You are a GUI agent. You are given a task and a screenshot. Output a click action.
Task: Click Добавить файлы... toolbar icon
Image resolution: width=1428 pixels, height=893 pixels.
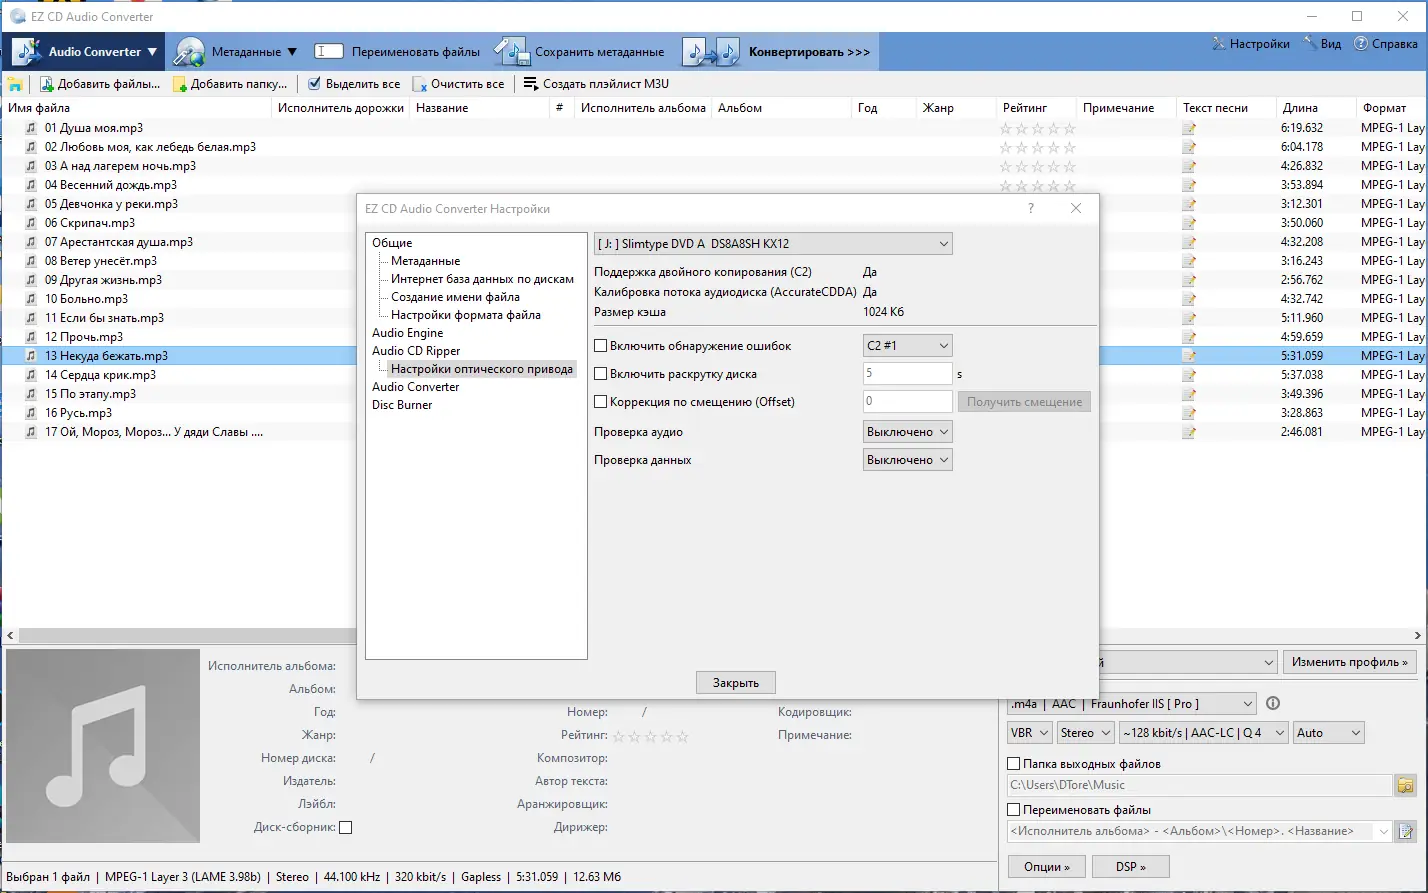(x=47, y=84)
